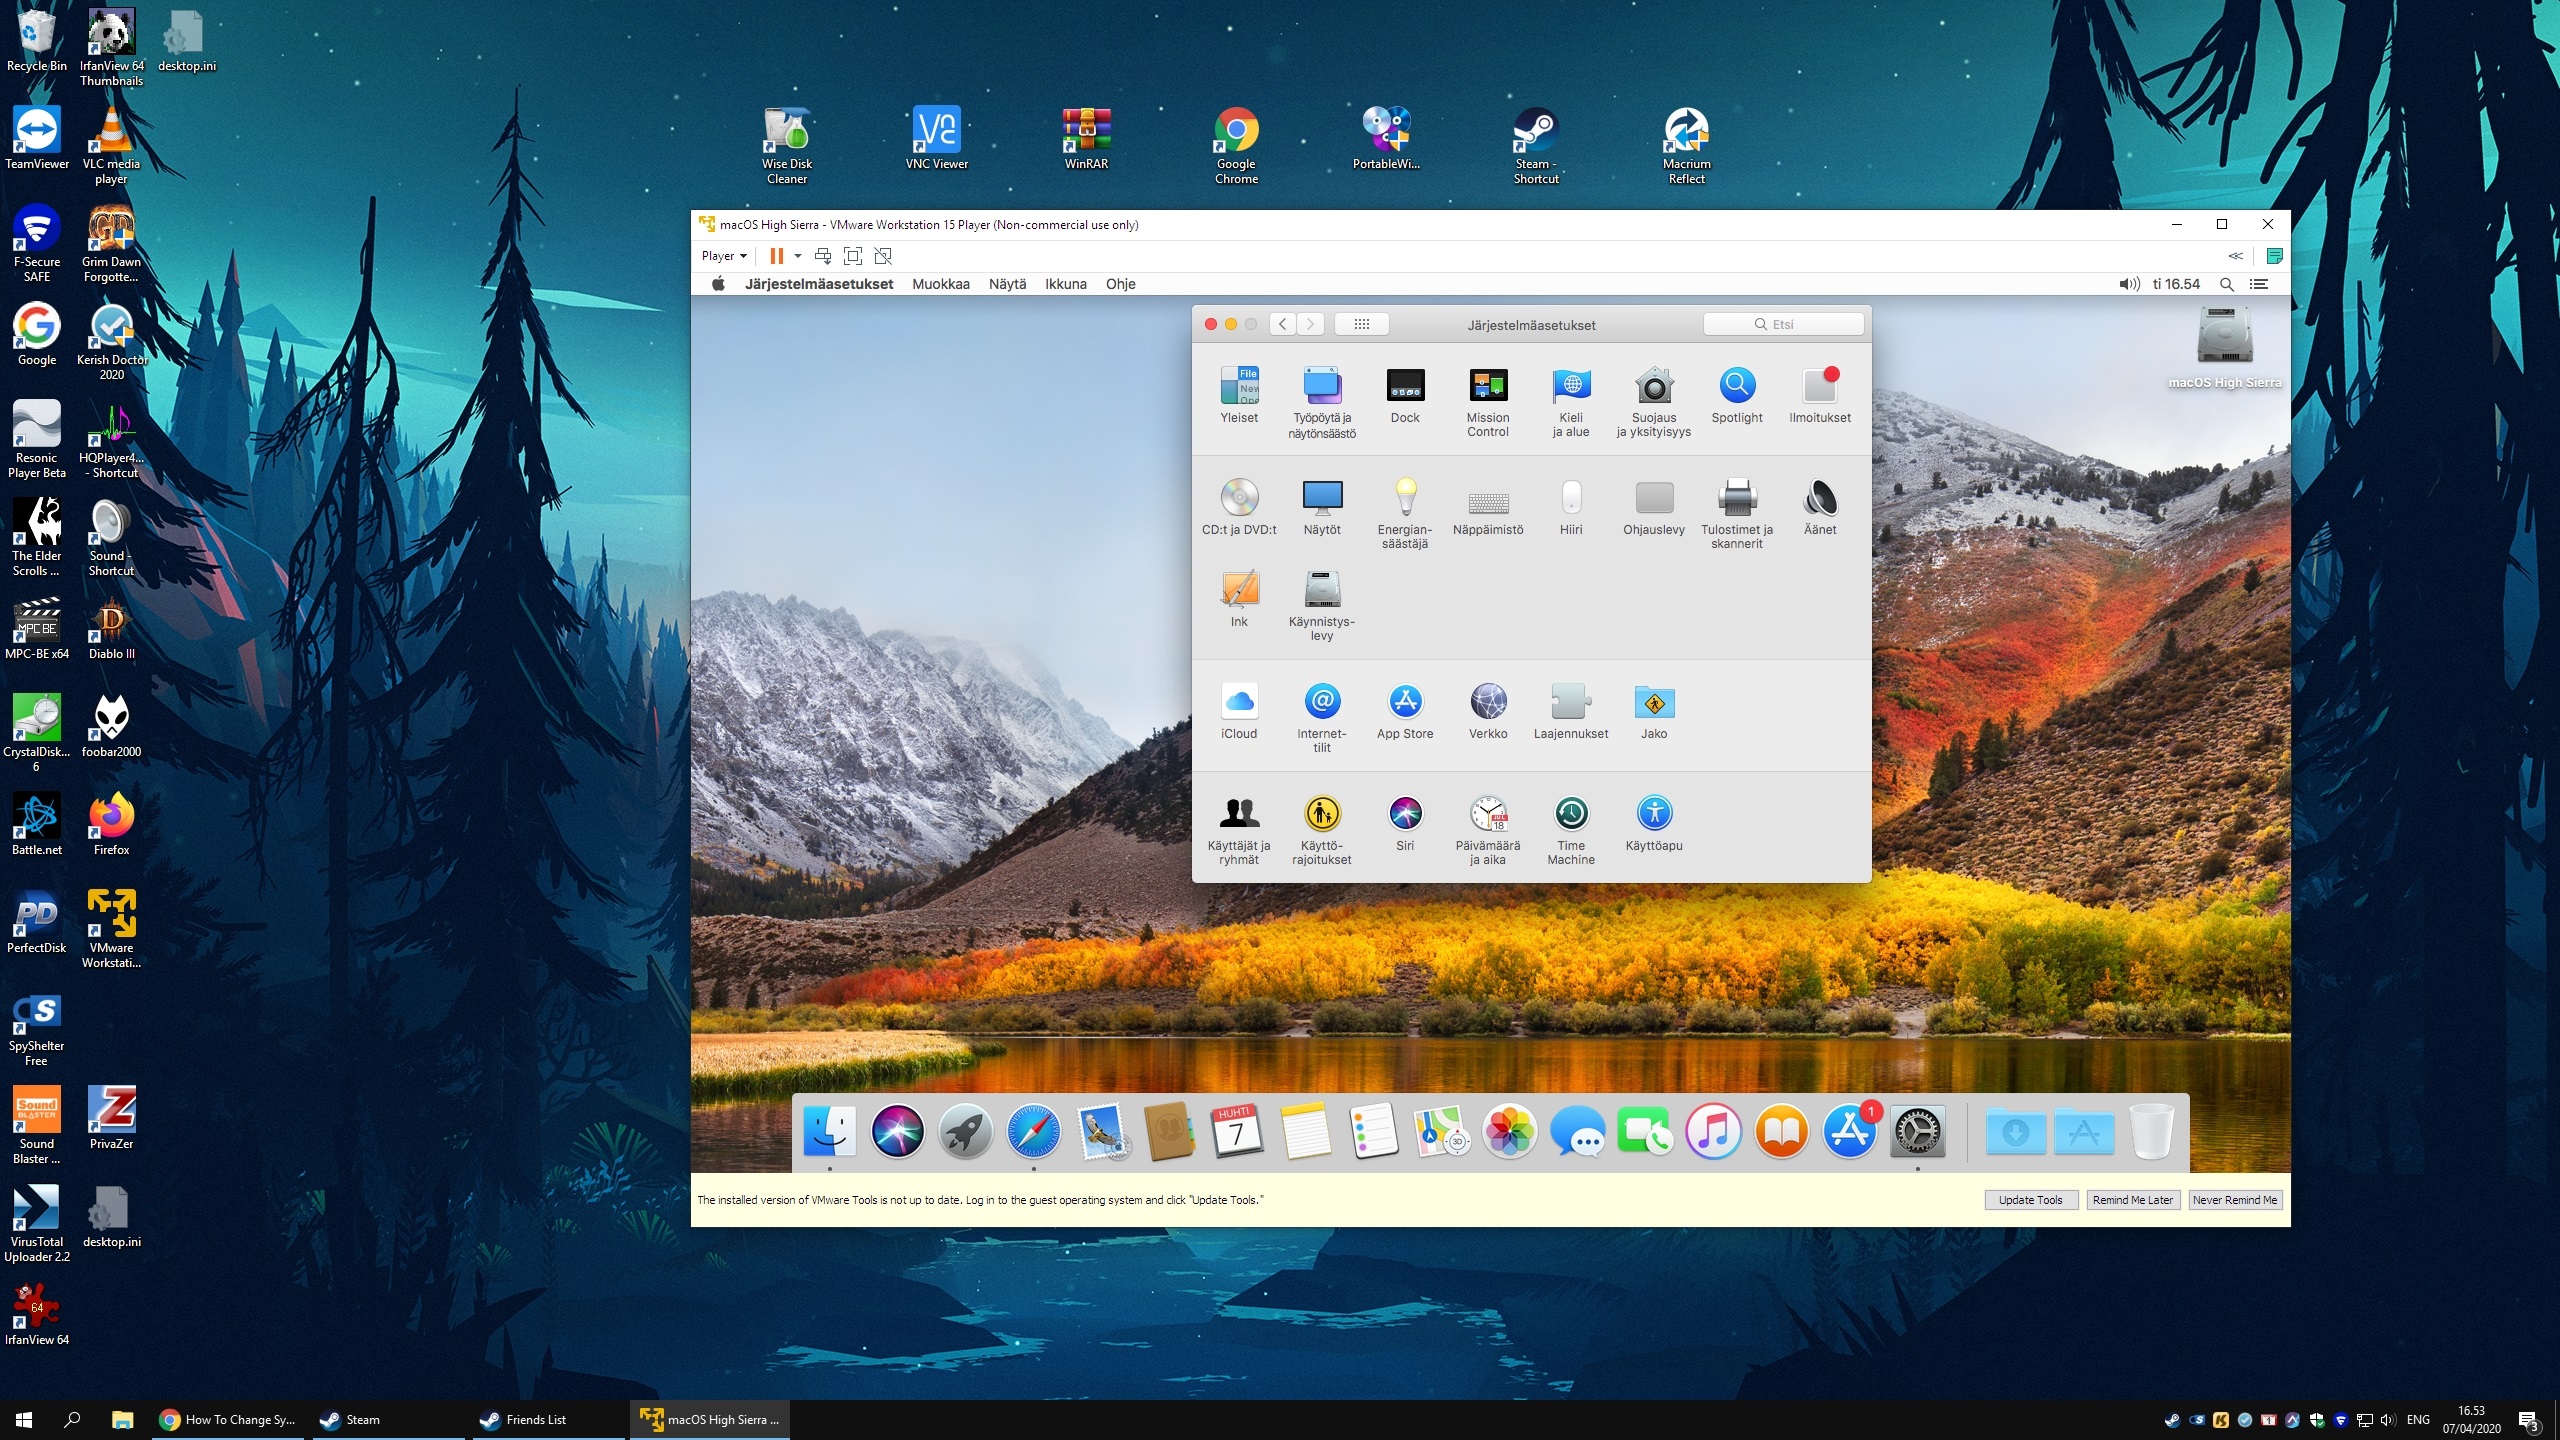
Task: Click the Etsi search field
Action: pyautogui.click(x=1783, y=324)
